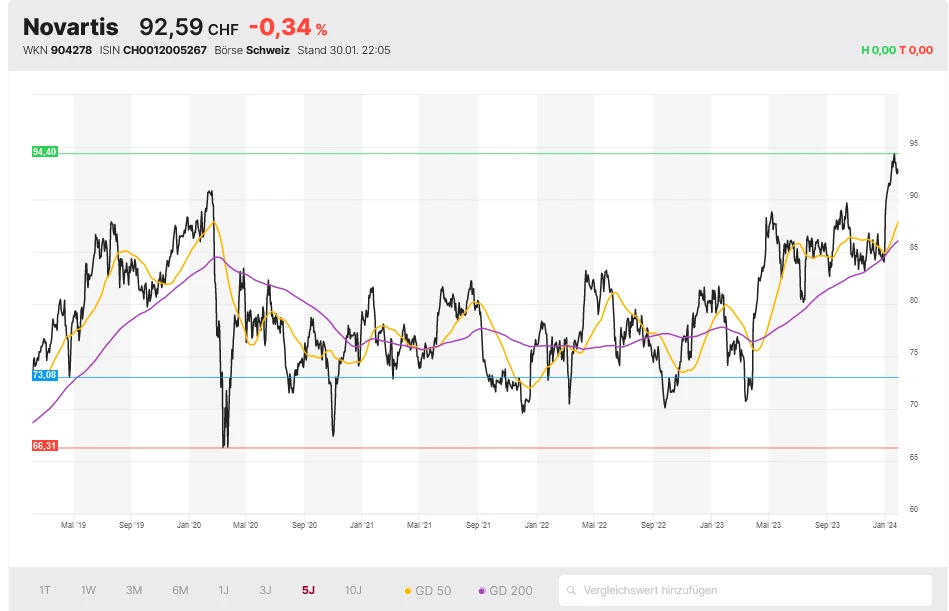This screenshot has width=949, height=611.
Task: Click the green H 0,00 indicator
Action: tap(876, 50)
